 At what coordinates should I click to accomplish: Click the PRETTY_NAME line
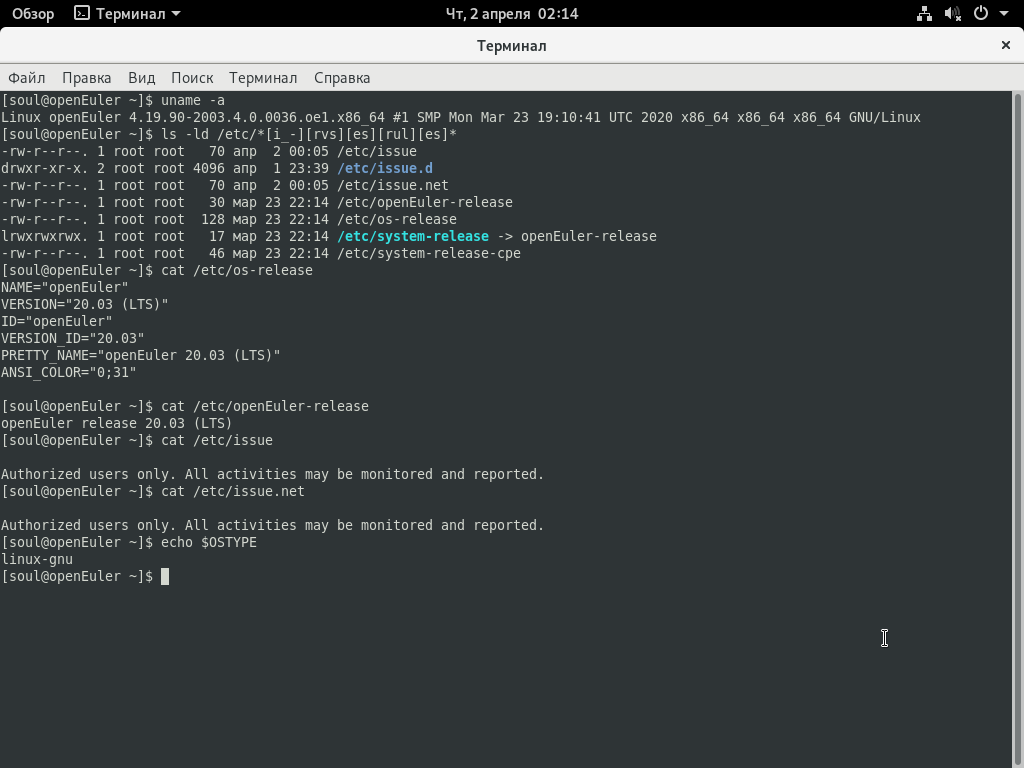click(x=141, y=355)
